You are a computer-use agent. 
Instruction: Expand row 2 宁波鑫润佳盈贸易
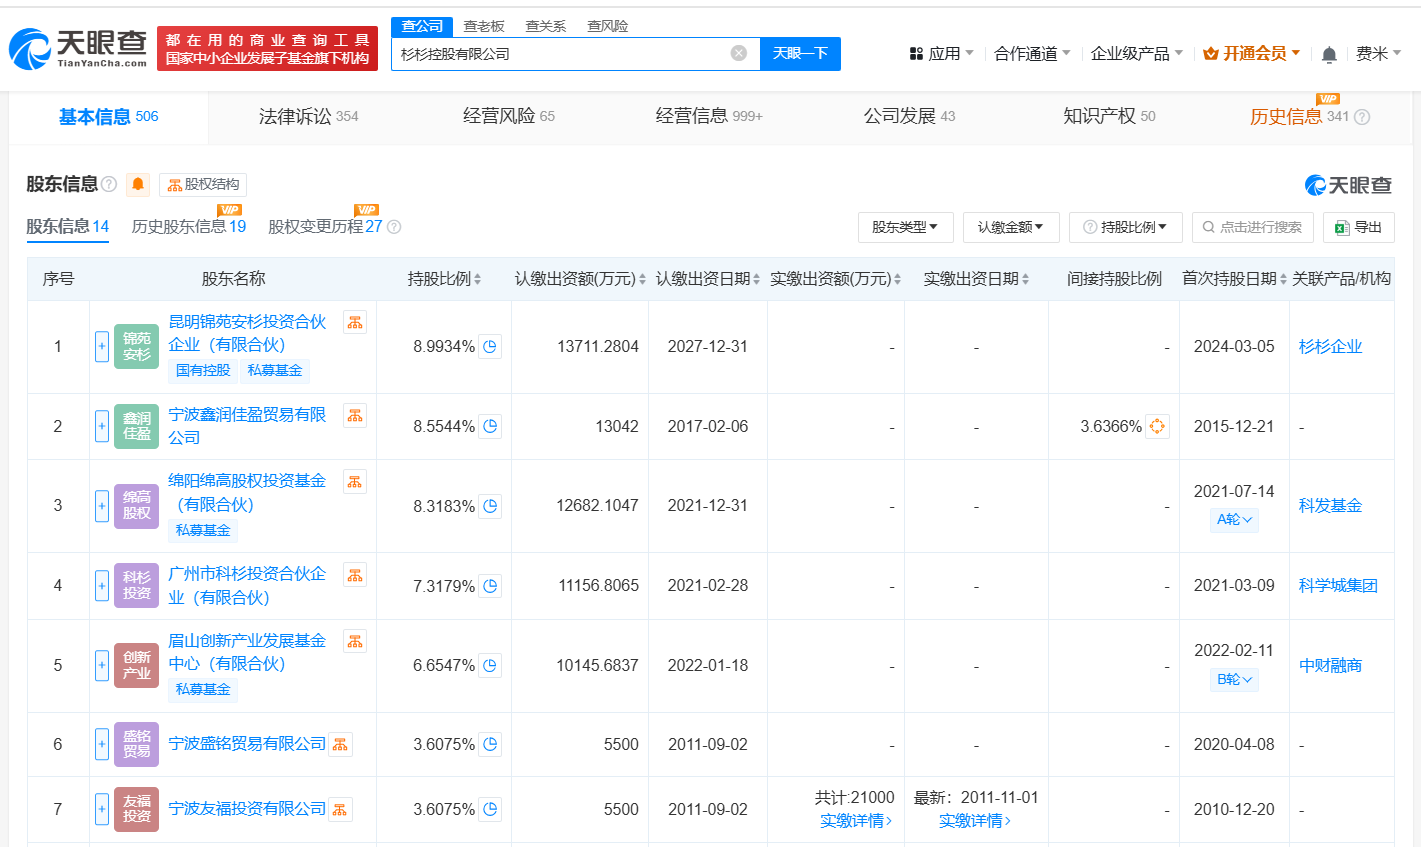point(102,426)
